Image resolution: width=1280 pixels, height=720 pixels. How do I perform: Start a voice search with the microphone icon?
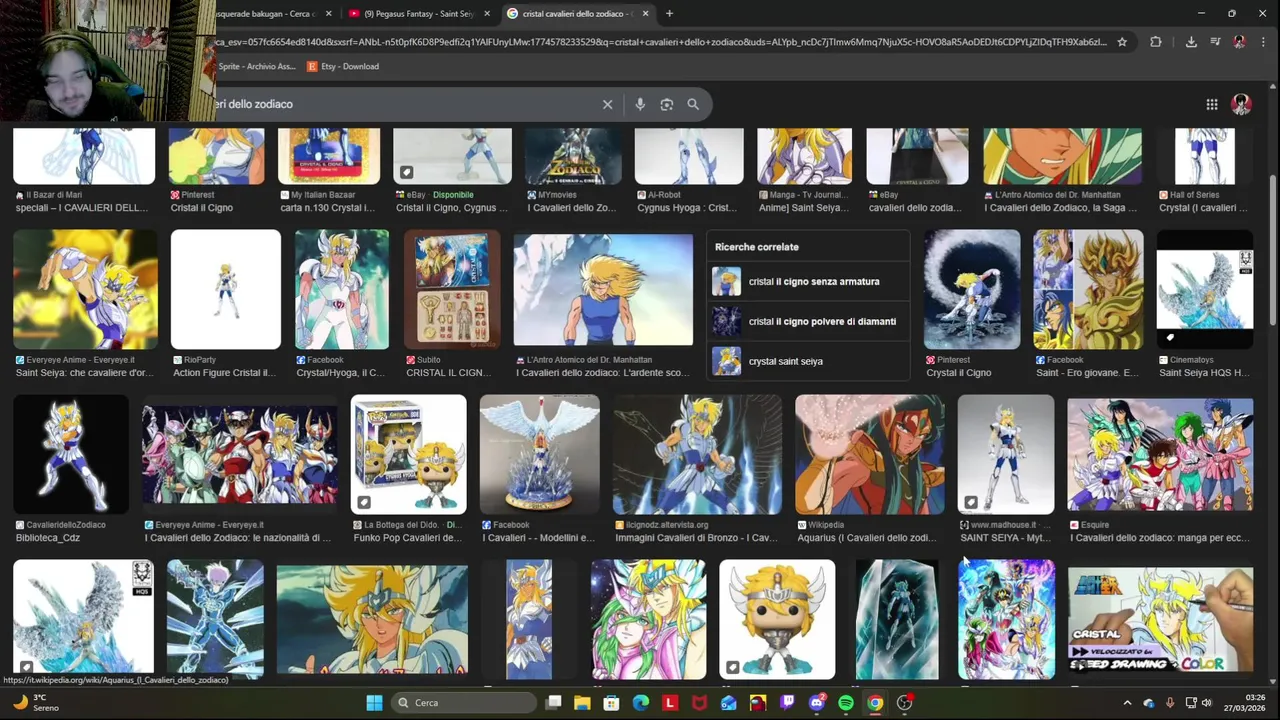(640, 104)
